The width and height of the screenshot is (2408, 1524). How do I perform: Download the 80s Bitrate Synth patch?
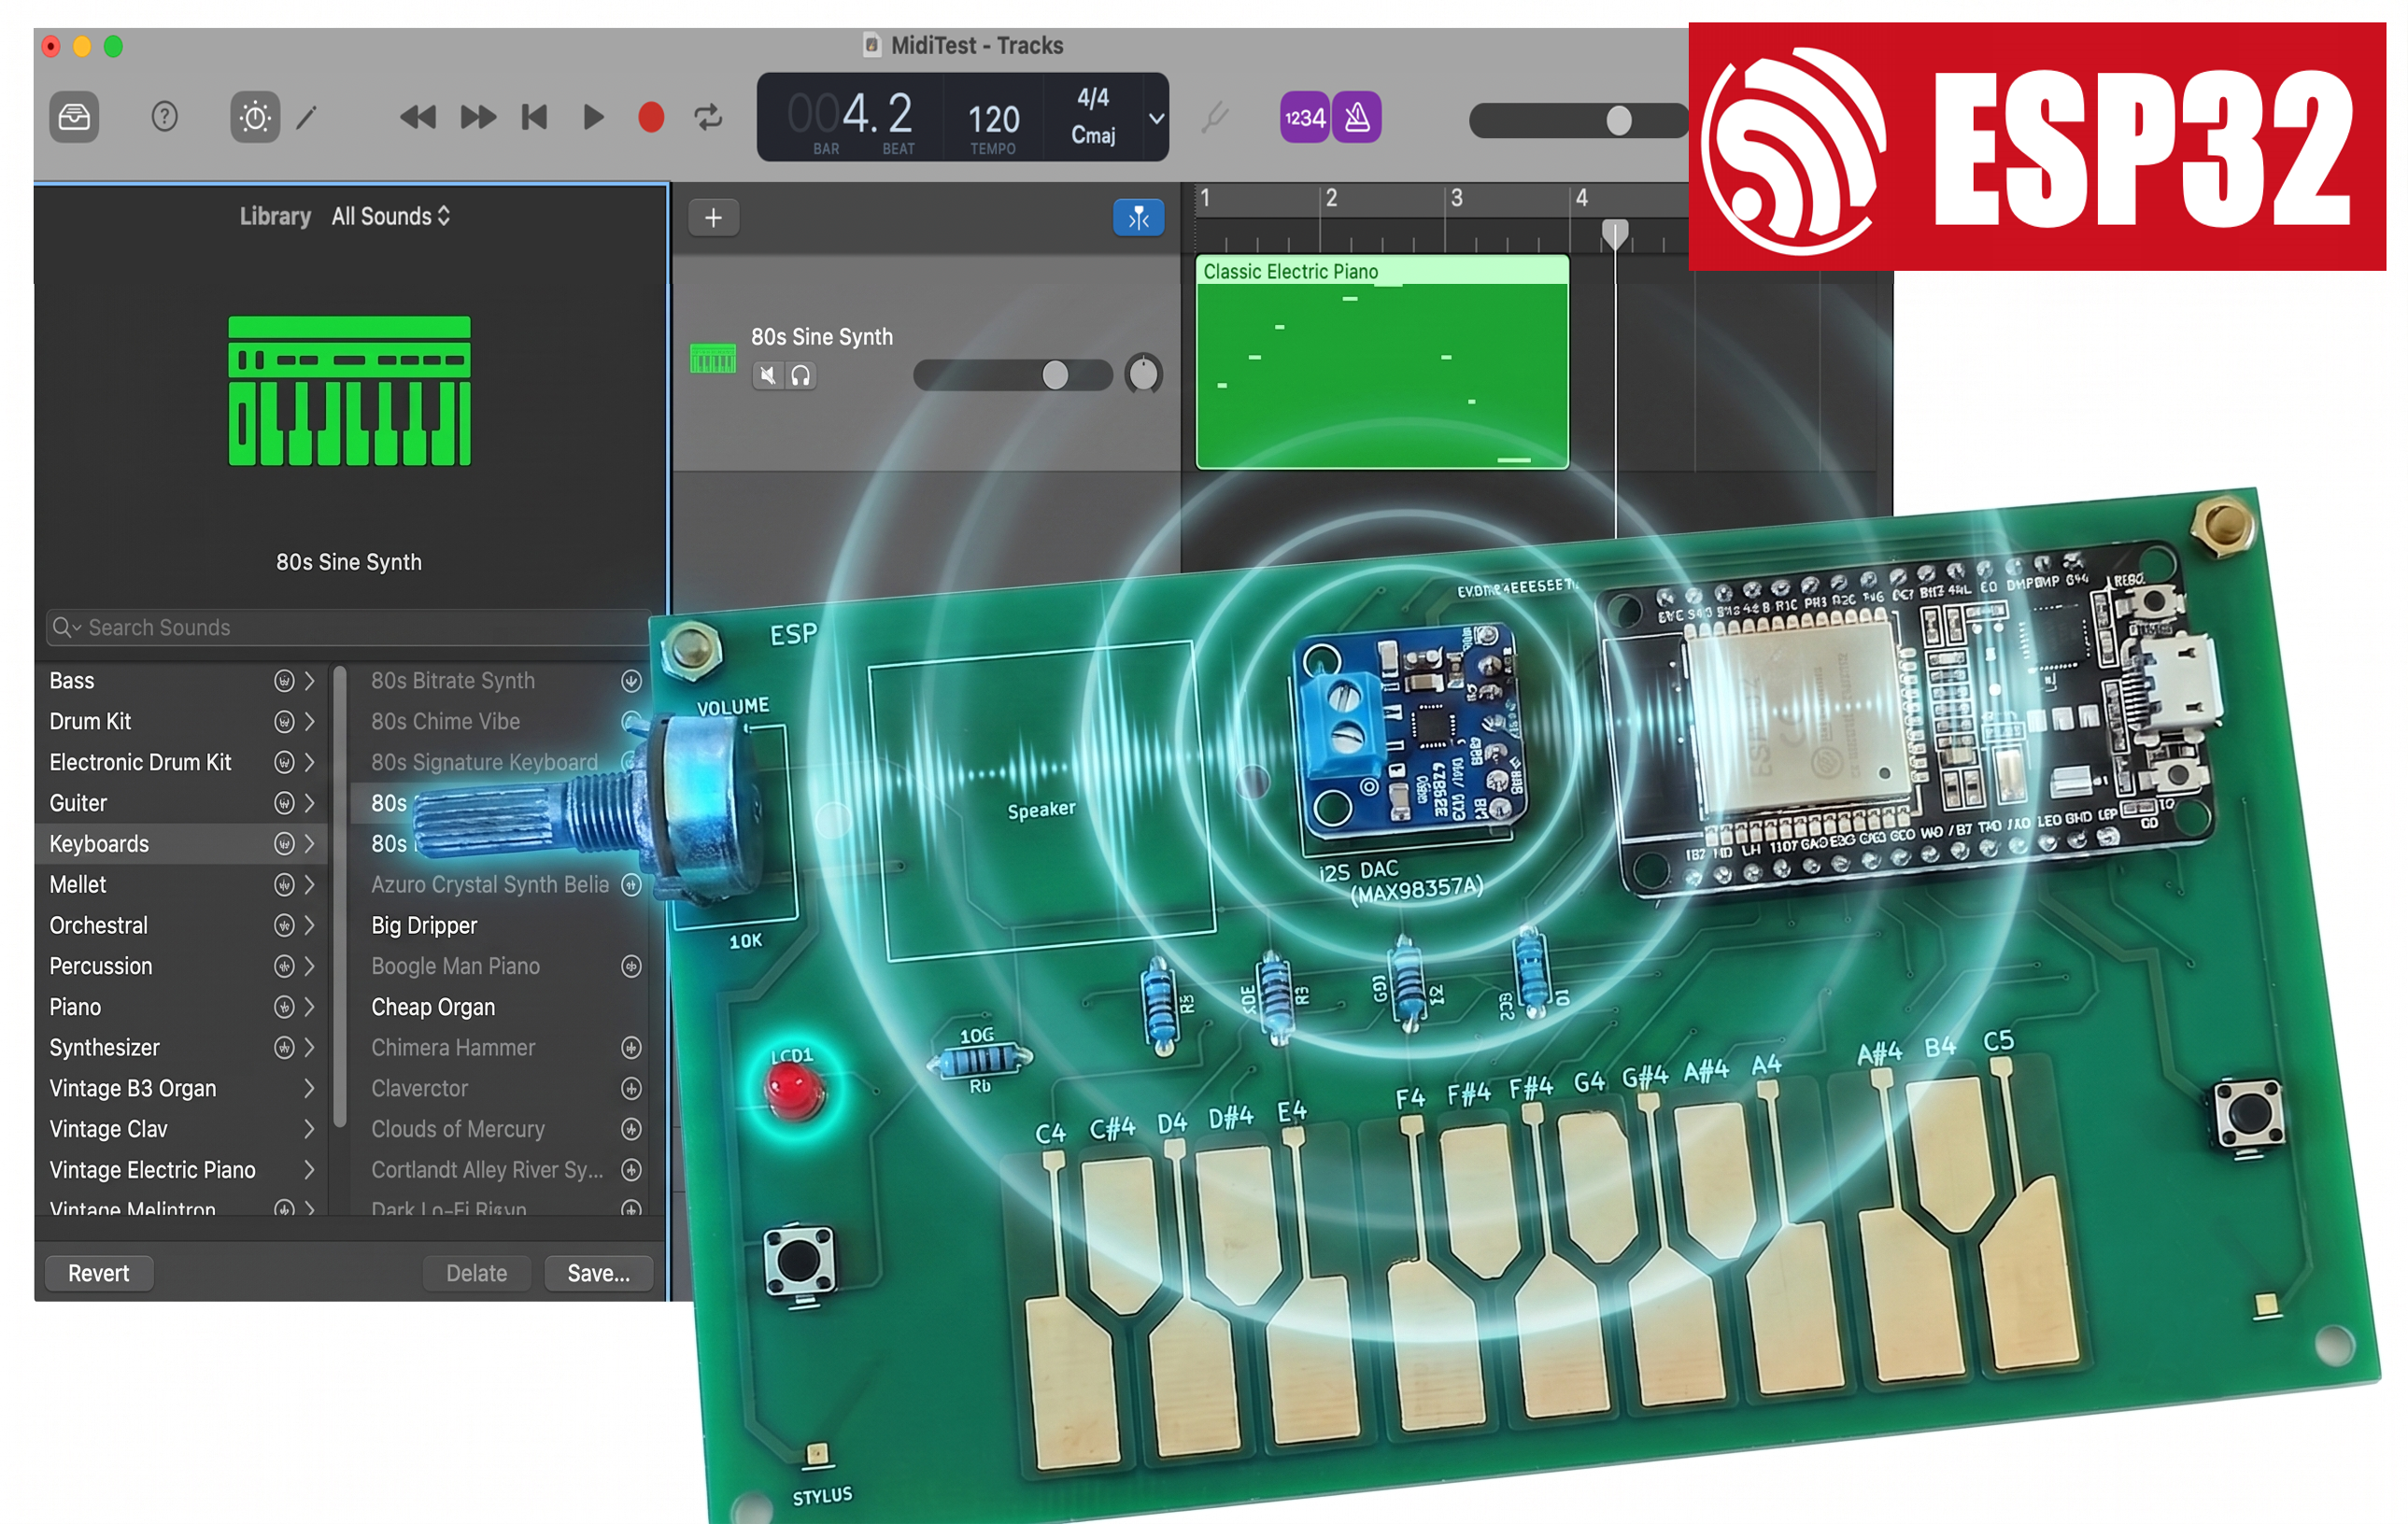click(x=631, y=681)
